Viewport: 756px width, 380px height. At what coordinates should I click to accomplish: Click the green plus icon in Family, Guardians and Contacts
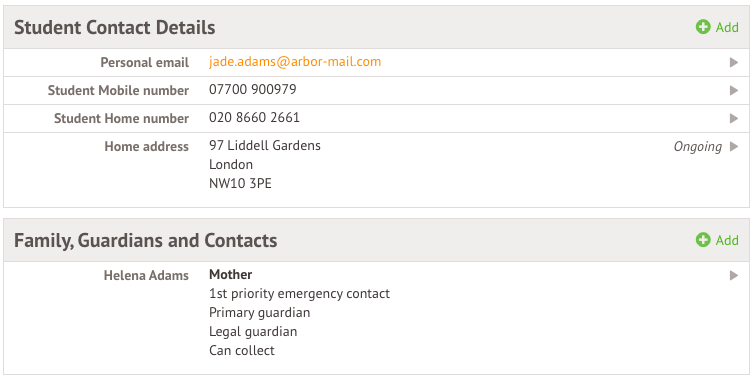[703, 240]
